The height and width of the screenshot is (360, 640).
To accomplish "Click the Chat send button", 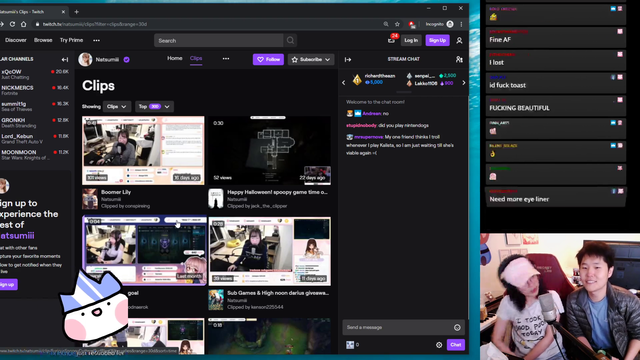I will [x=456, y=345].
